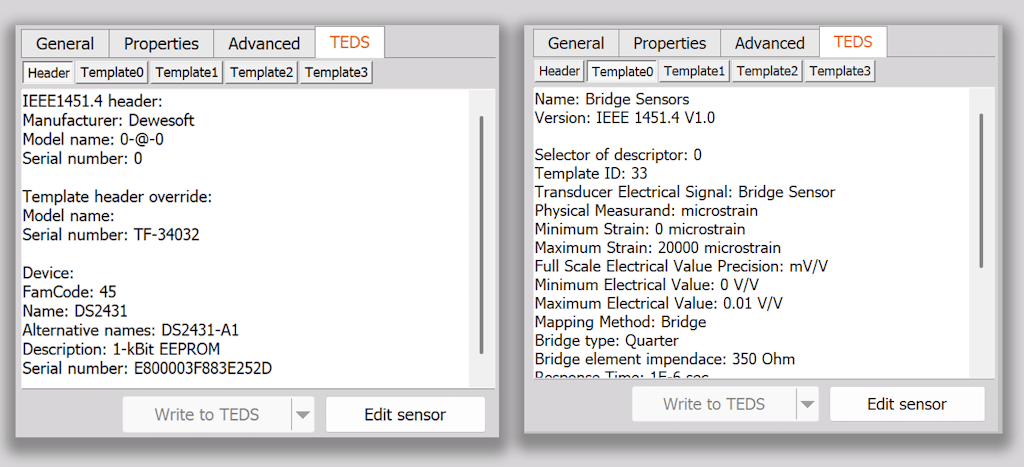The height and width of the screenshot is (467, 1024).
Task: Switch to Template2 in left panel
Action: [x=261, y=72]
